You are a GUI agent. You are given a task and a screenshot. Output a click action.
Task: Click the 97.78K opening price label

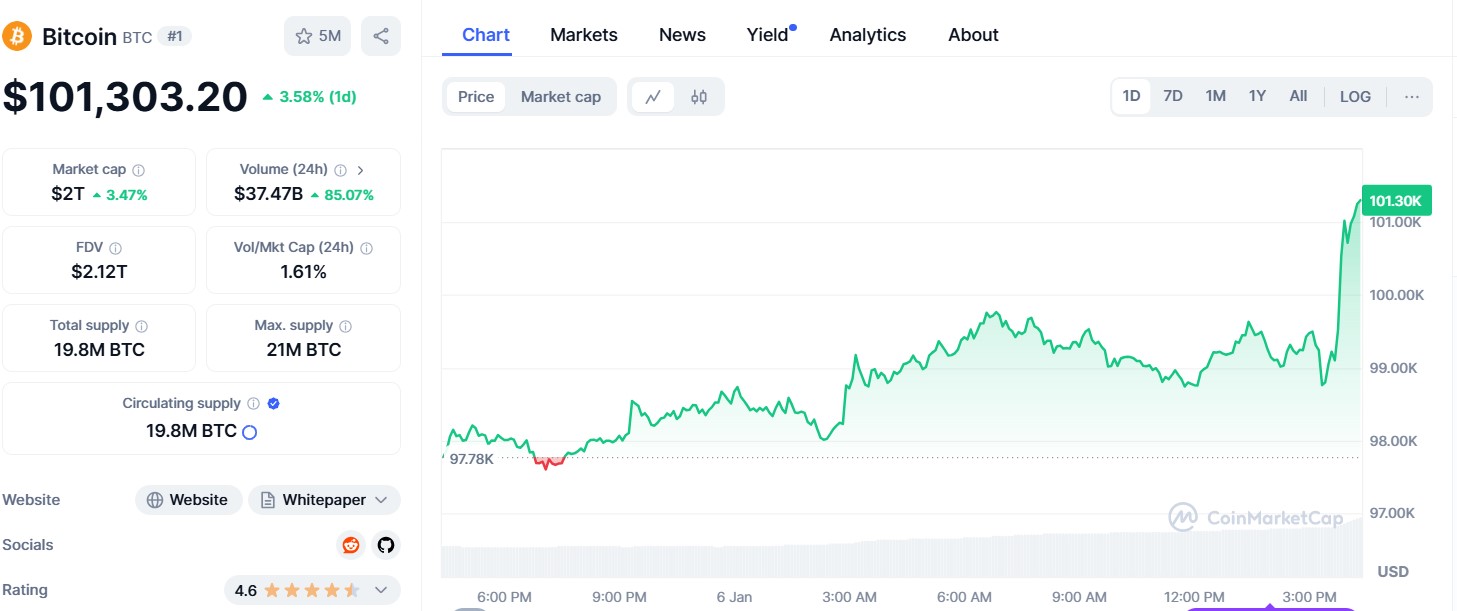tap(471, 458)
